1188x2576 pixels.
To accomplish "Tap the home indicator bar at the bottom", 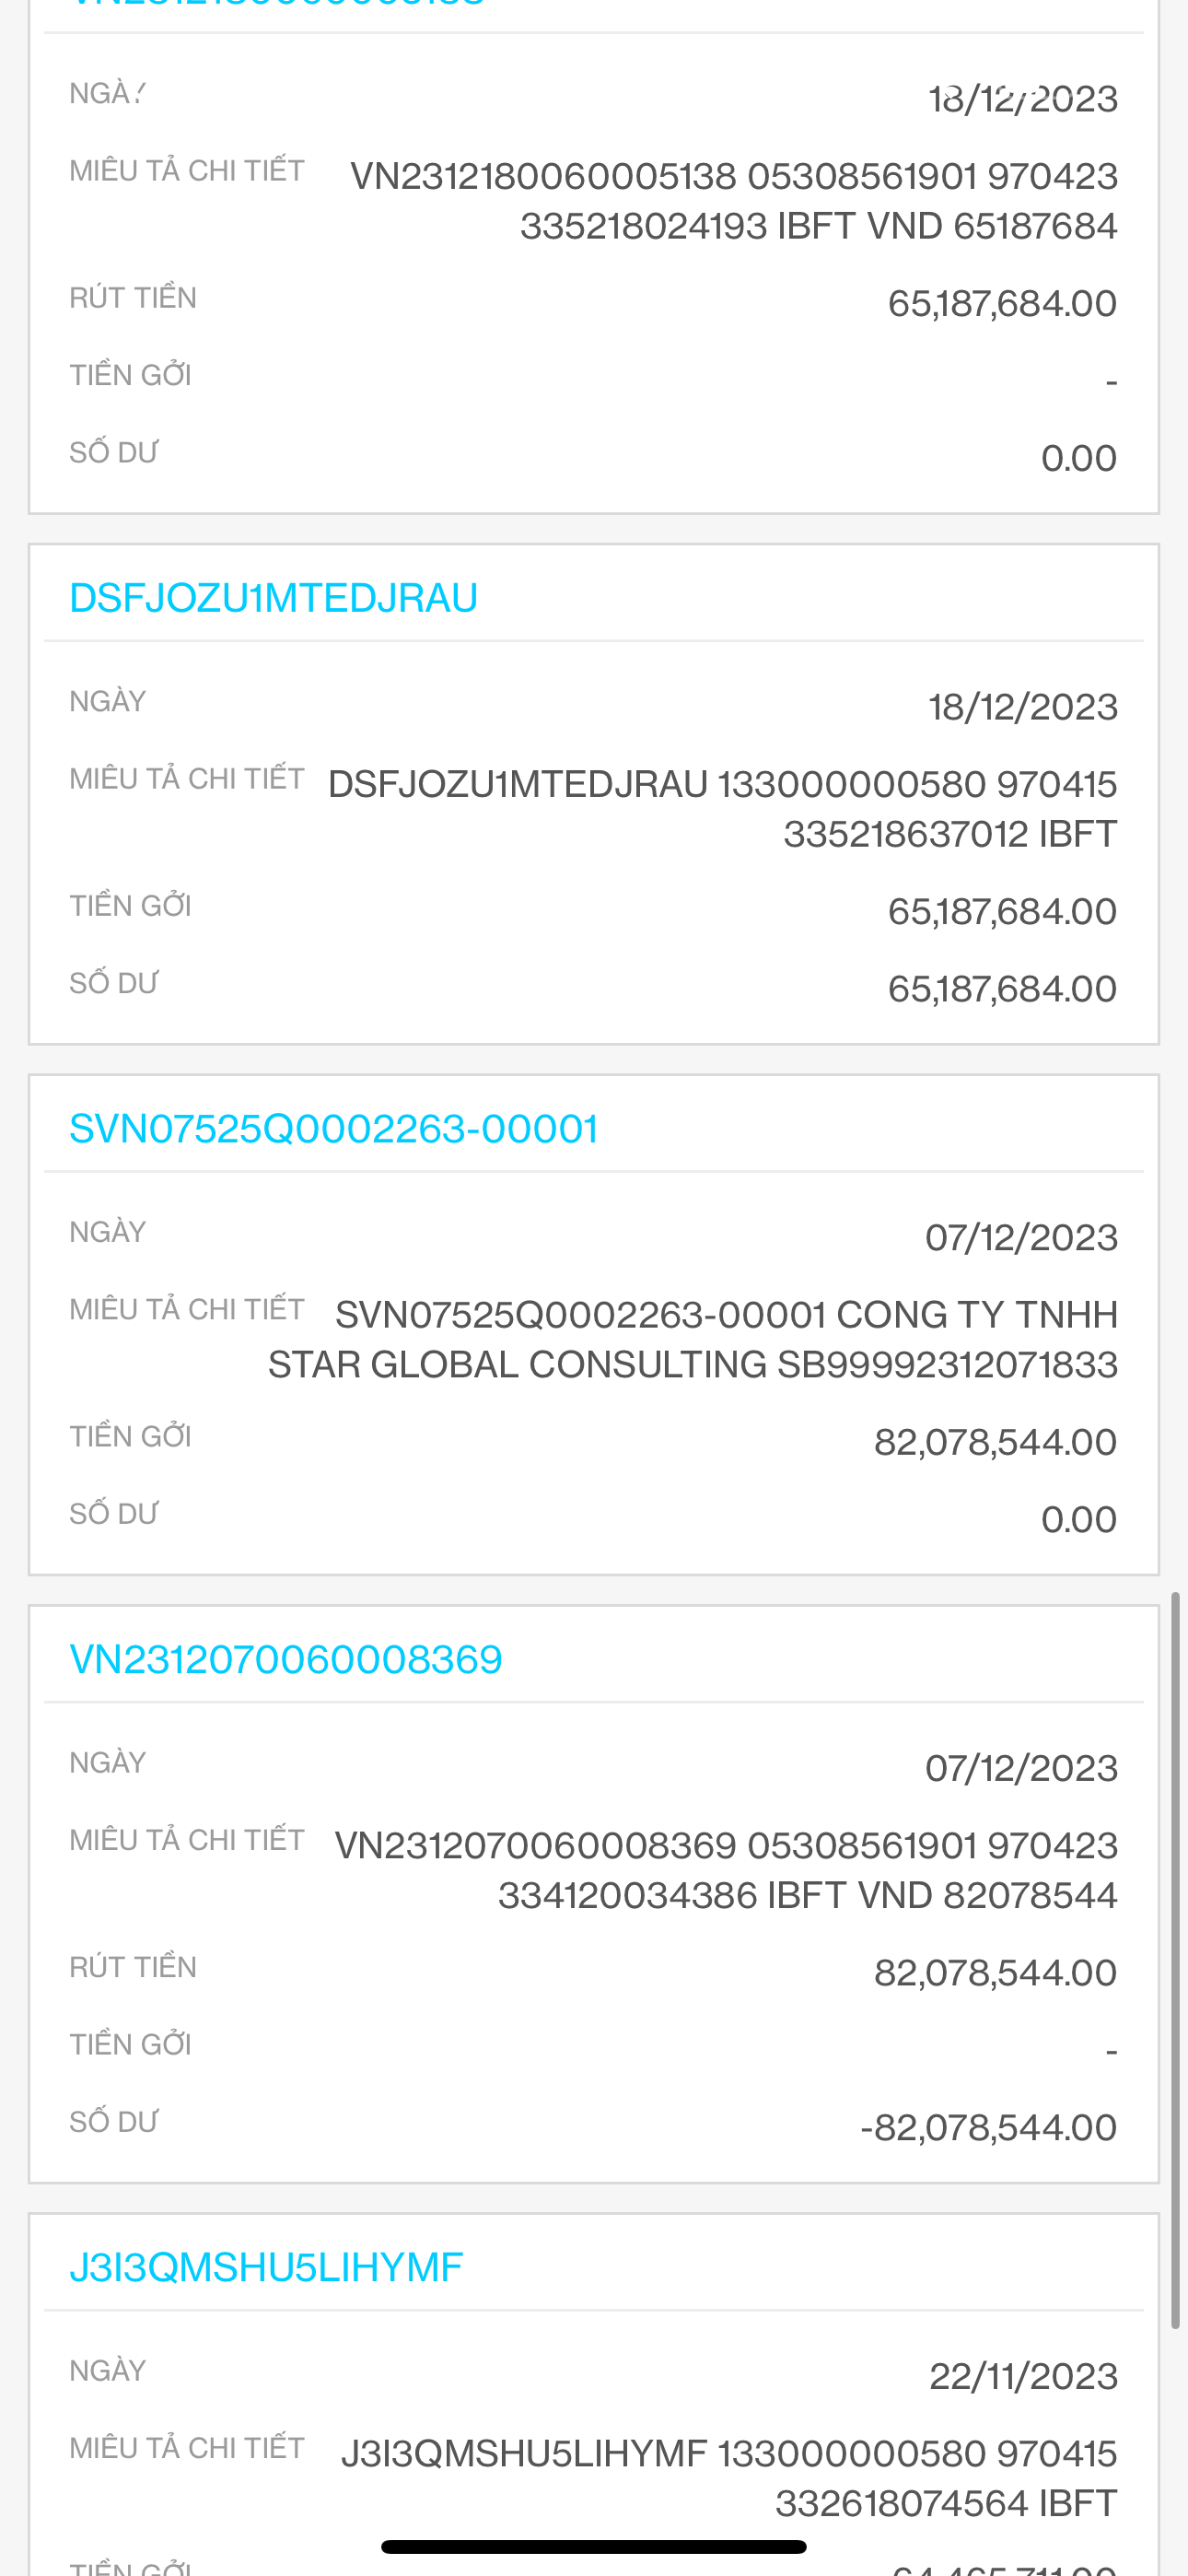I will pyautogui.click(x=593, y=2546).
